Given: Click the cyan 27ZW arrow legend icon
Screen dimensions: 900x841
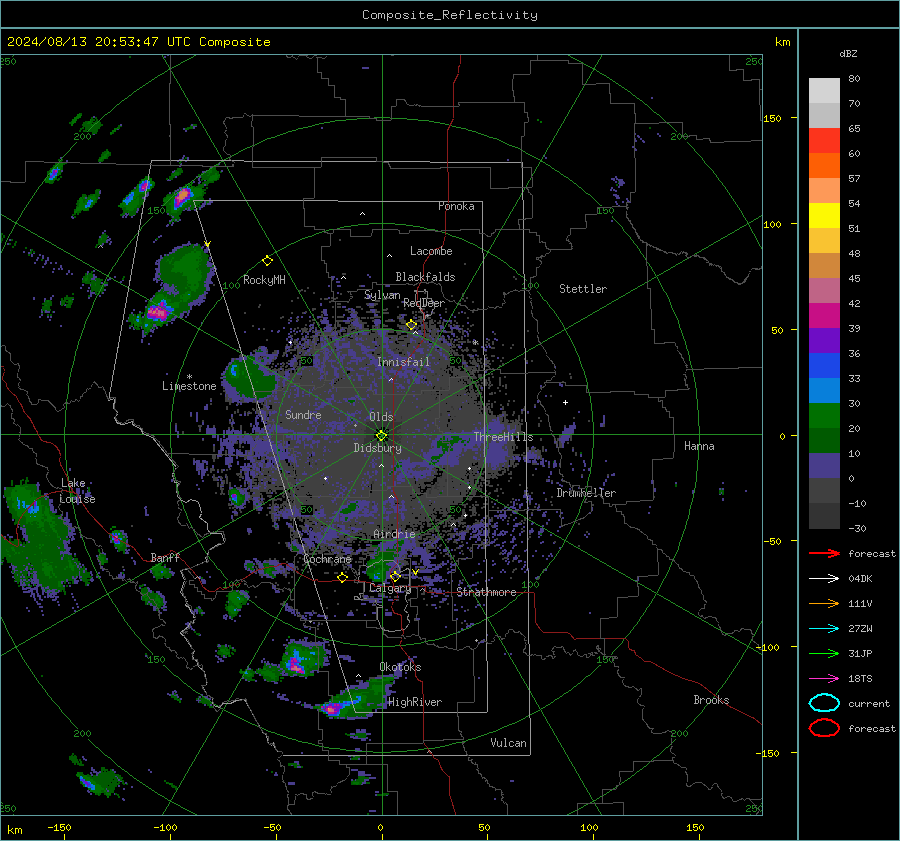Looking at the screenshot, I should (x=824, y=629).
